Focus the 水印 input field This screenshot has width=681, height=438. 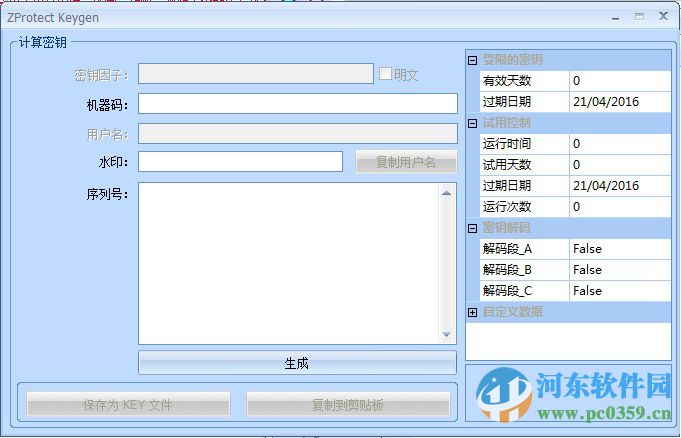coord(240,162)
